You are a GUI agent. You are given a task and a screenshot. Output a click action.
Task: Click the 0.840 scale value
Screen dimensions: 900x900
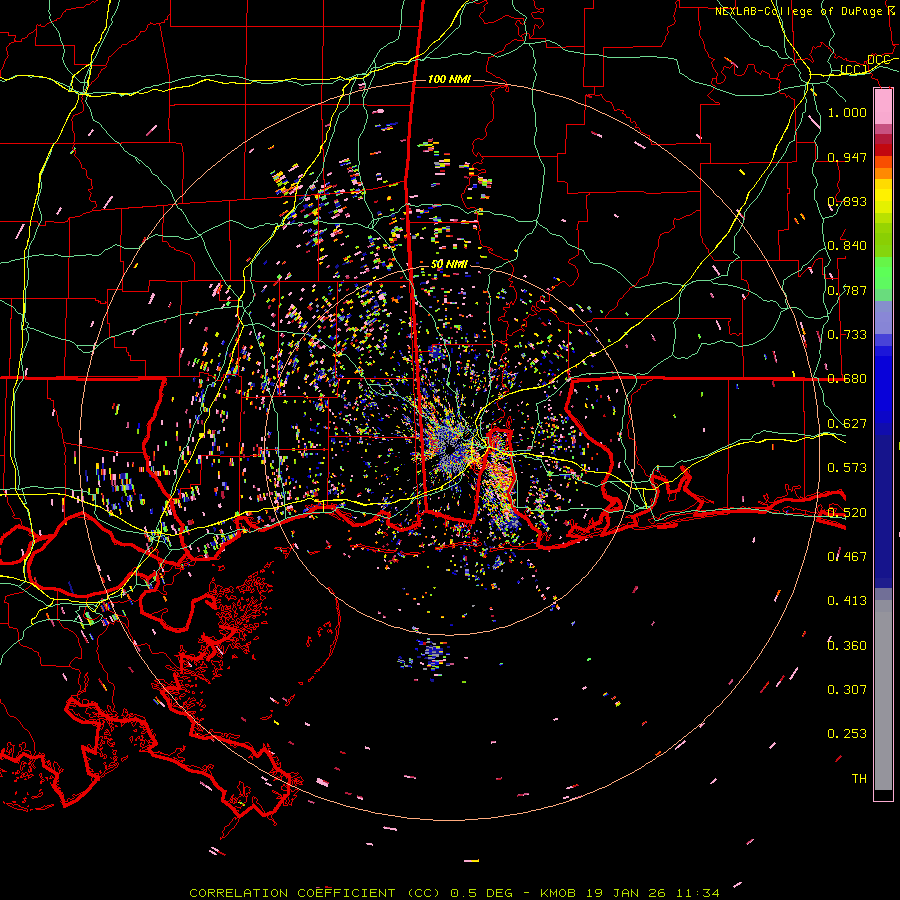click(x=847, y=246)
